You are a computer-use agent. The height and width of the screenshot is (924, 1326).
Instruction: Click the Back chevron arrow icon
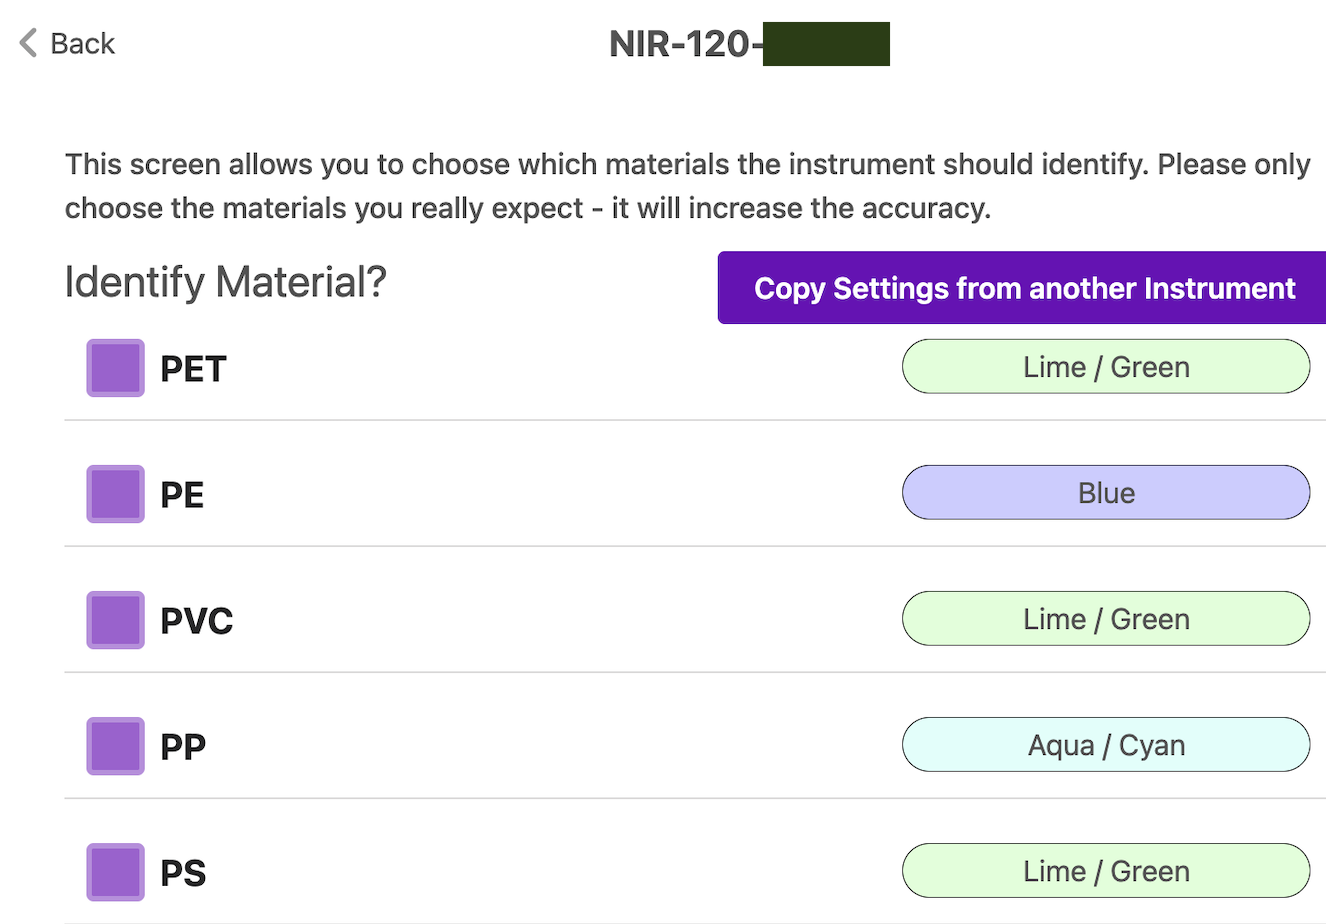pyautogui.click(x=28, y=43)
